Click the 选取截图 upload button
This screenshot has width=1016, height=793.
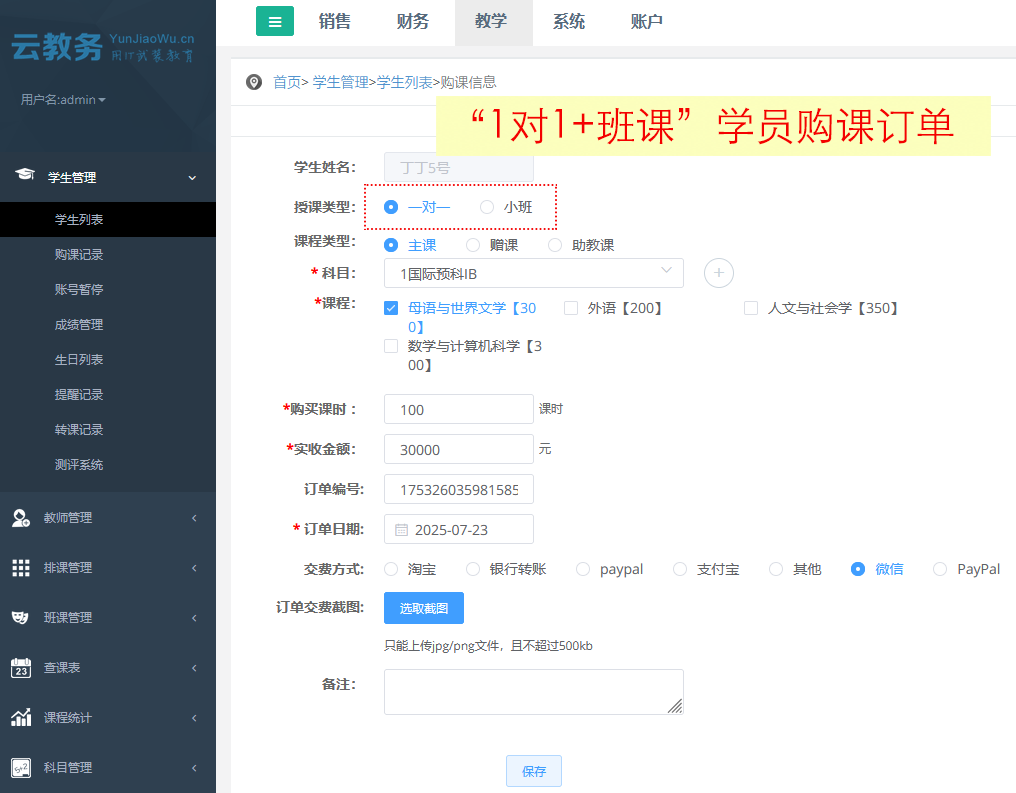(423, 608)
